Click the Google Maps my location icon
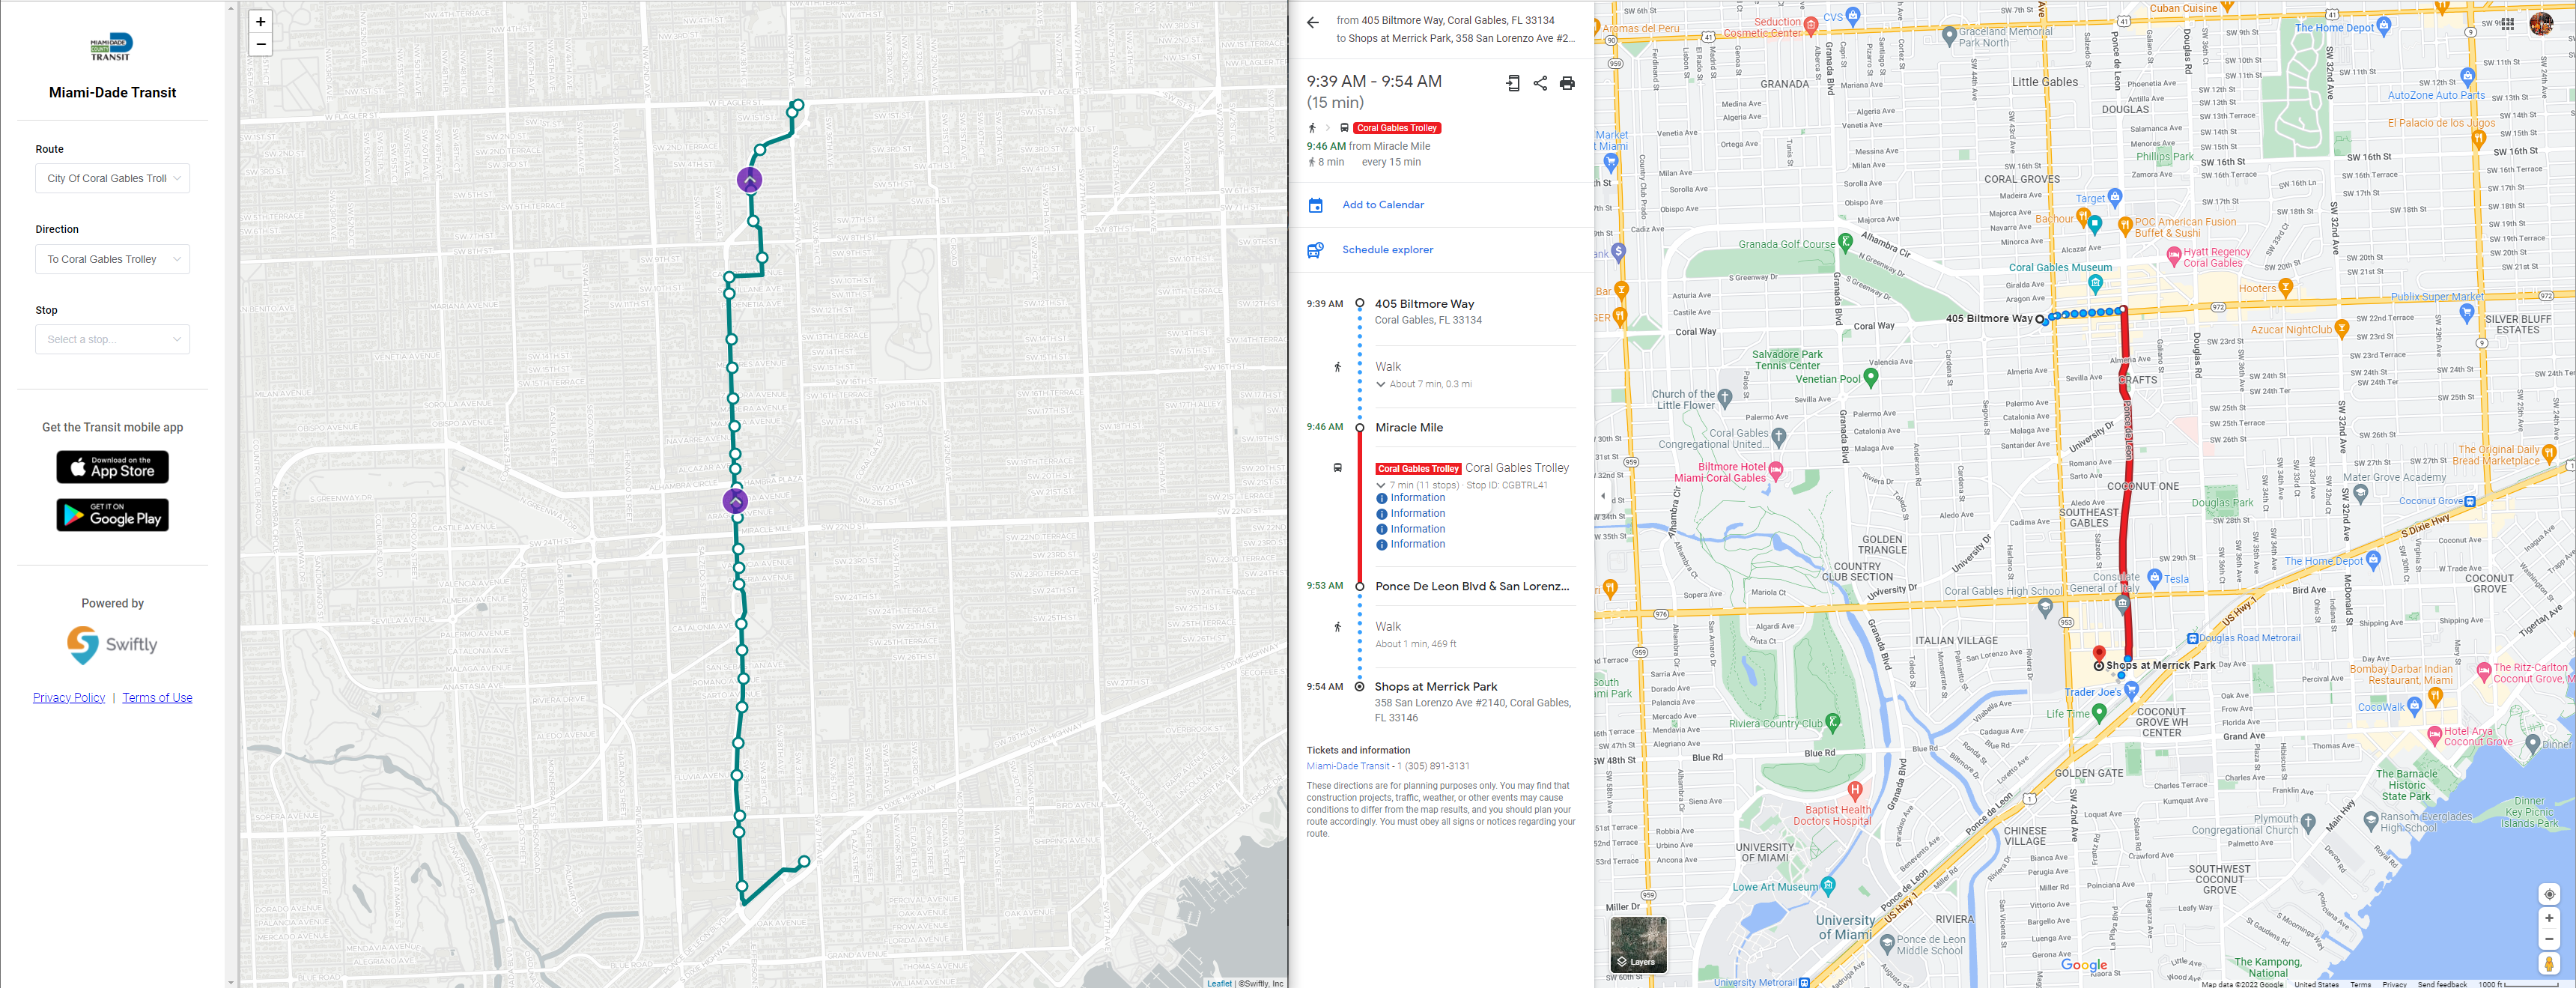 [2549, 894]
